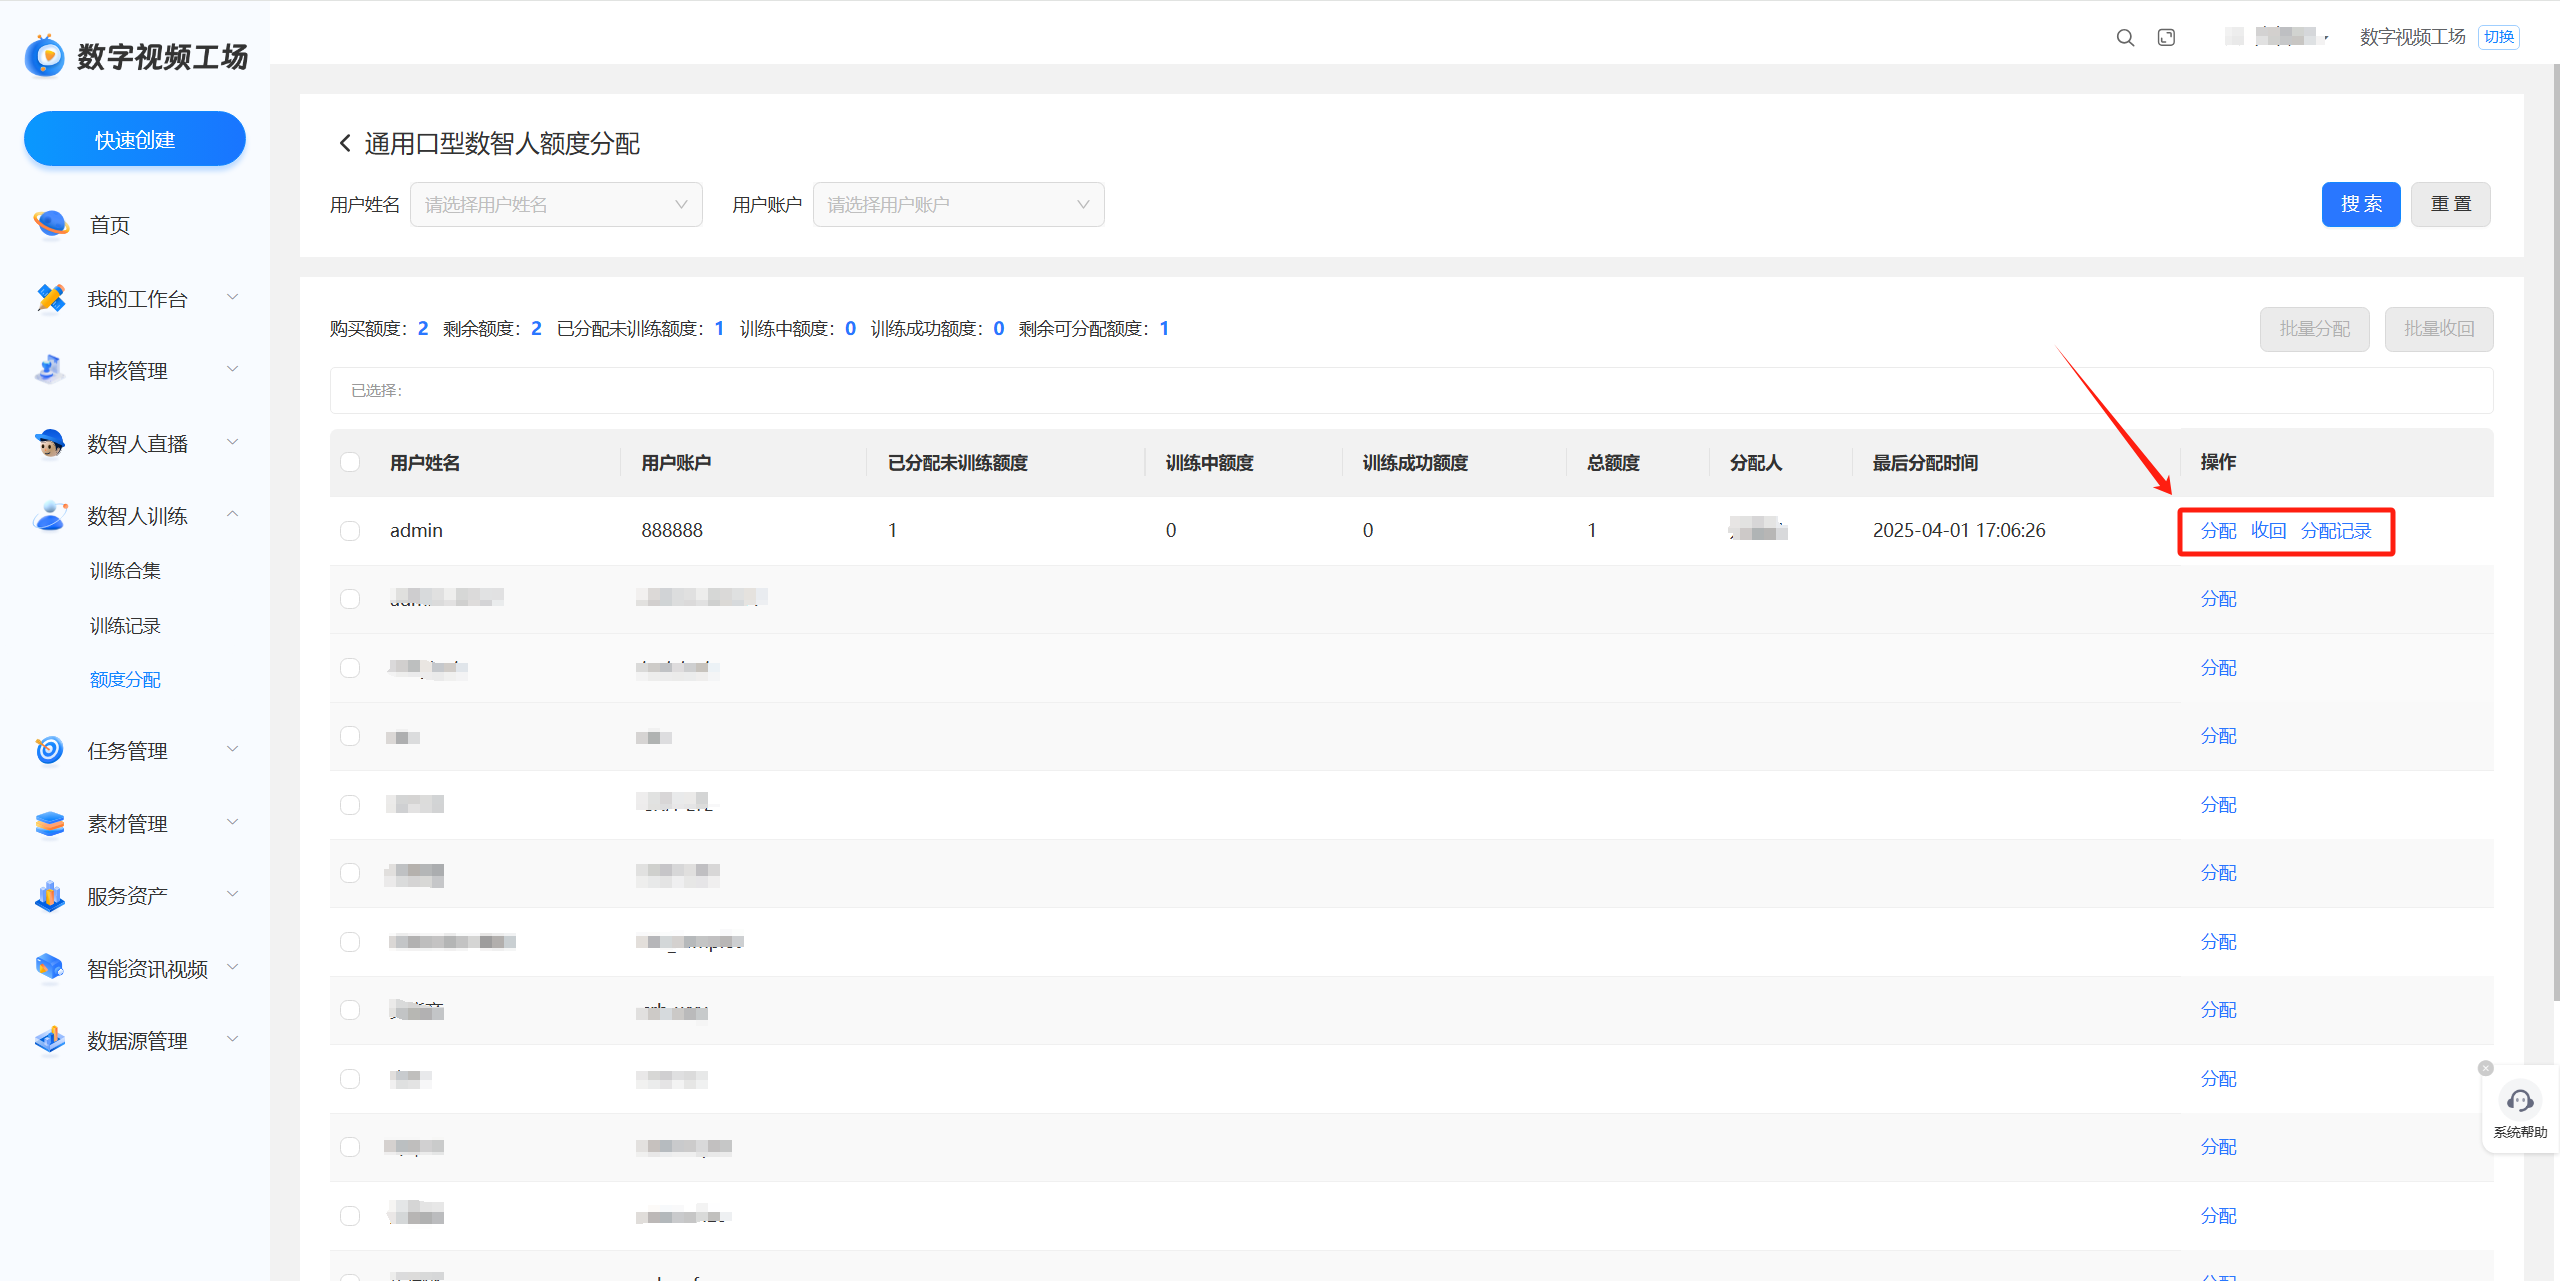The width and height of the screenshot is (2560, 1281).
Task: Click the 数智人直播 sidebar icon
Action: coord(50,442)
